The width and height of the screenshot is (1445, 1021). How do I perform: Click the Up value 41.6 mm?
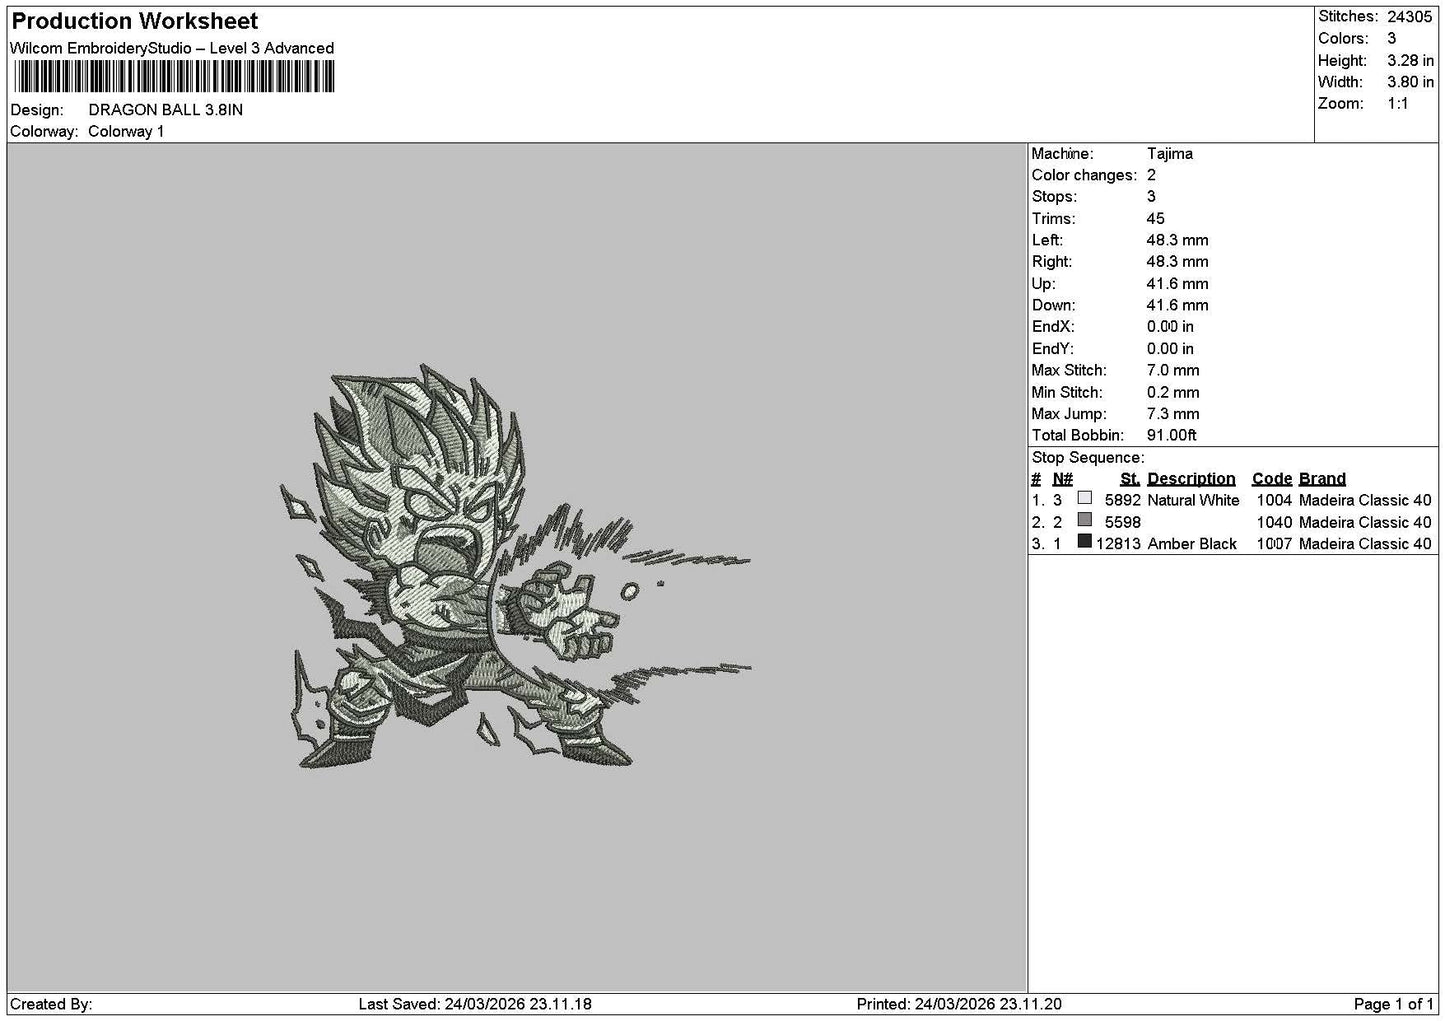pos(1177,284)
